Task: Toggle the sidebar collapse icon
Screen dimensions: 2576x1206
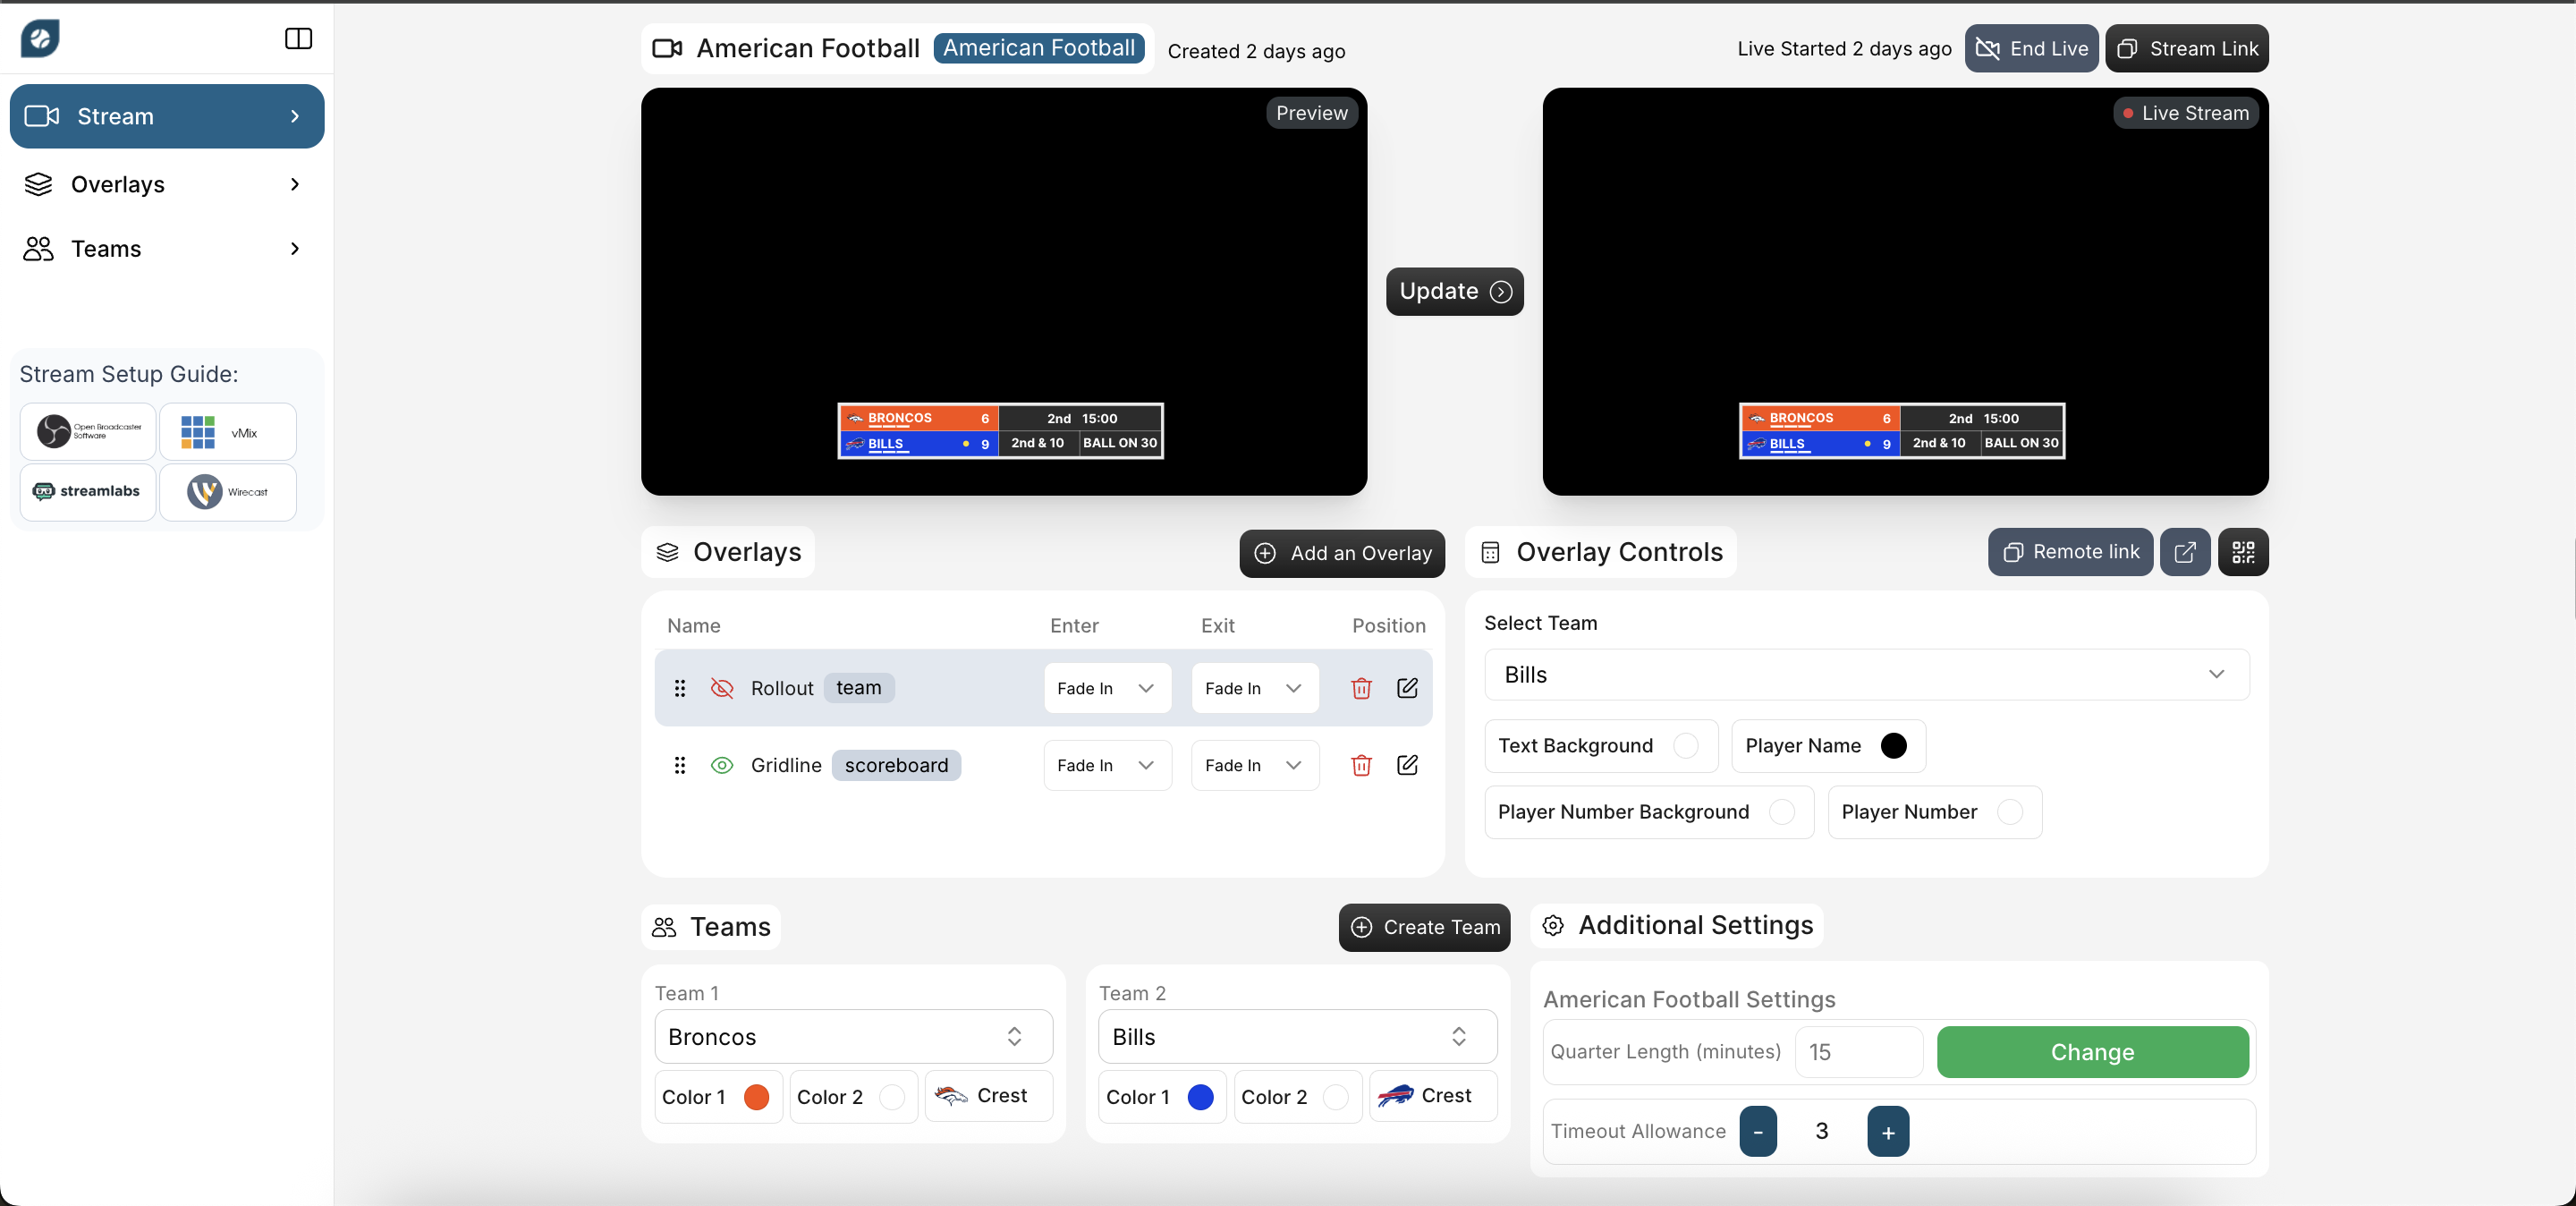Action: point(298,38)
